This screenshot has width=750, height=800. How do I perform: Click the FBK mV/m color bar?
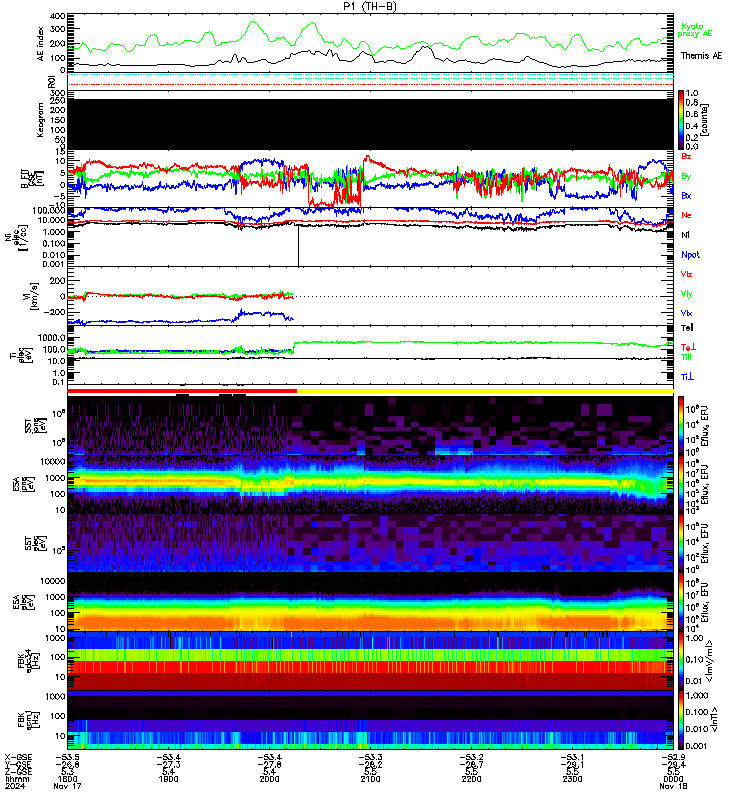click(x=681, y=661)
